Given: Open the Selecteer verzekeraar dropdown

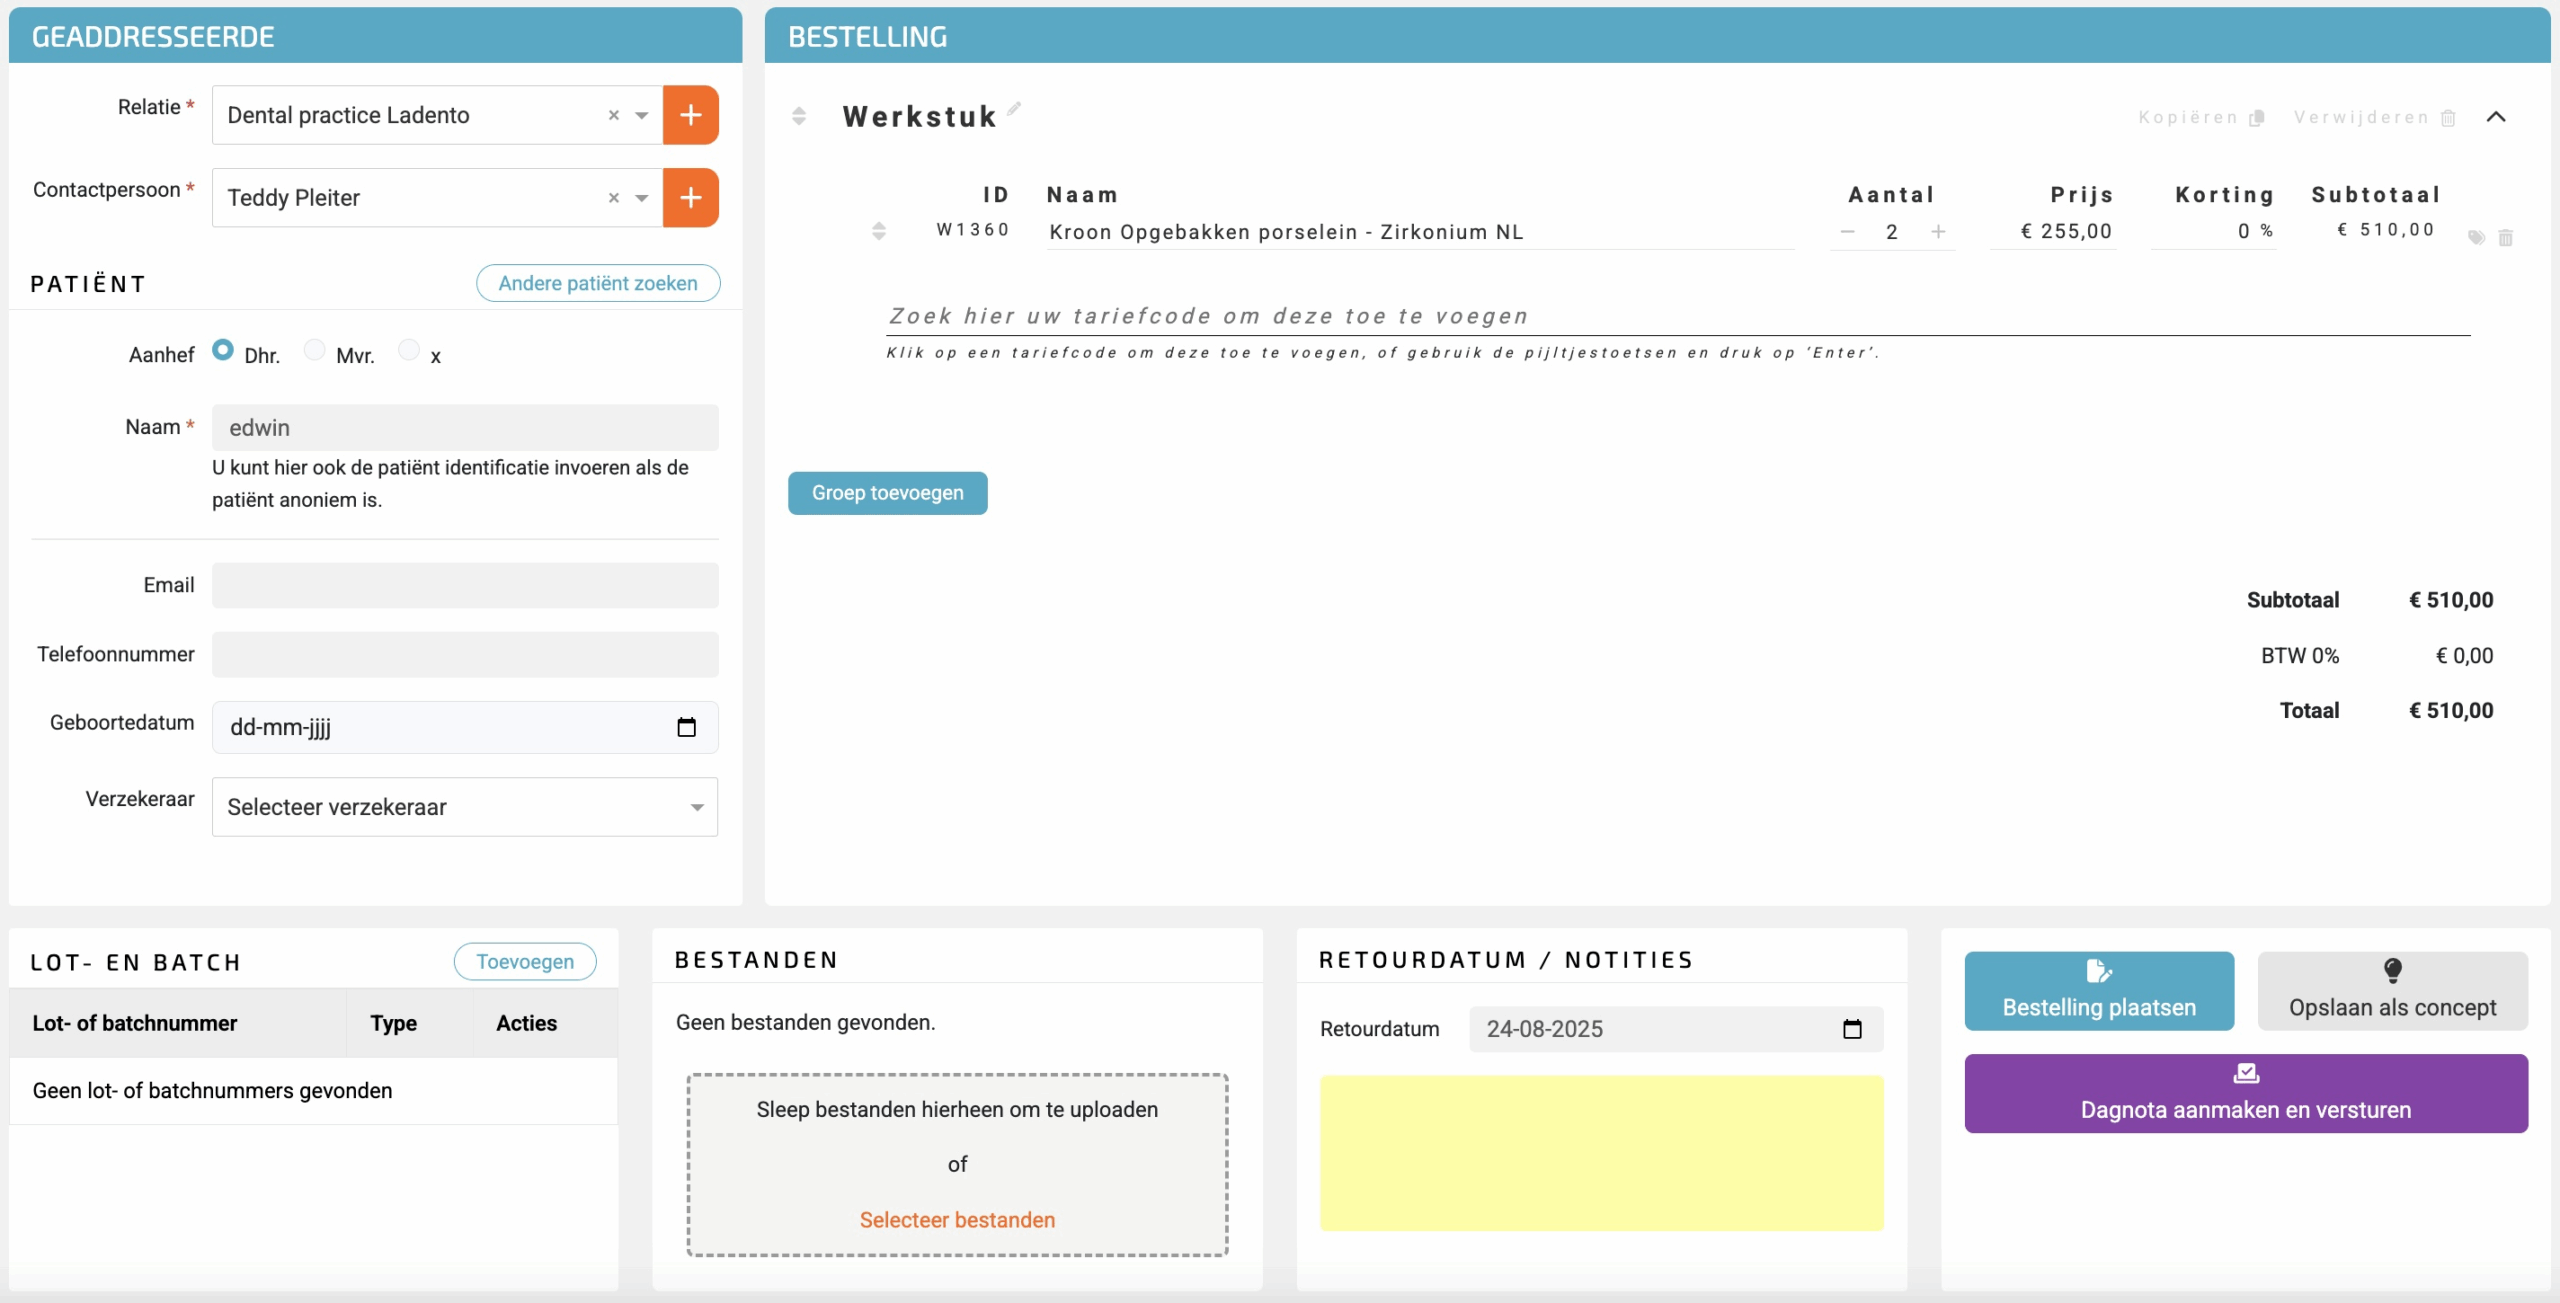Looking at the screenshot, I should tap(465, 807).
